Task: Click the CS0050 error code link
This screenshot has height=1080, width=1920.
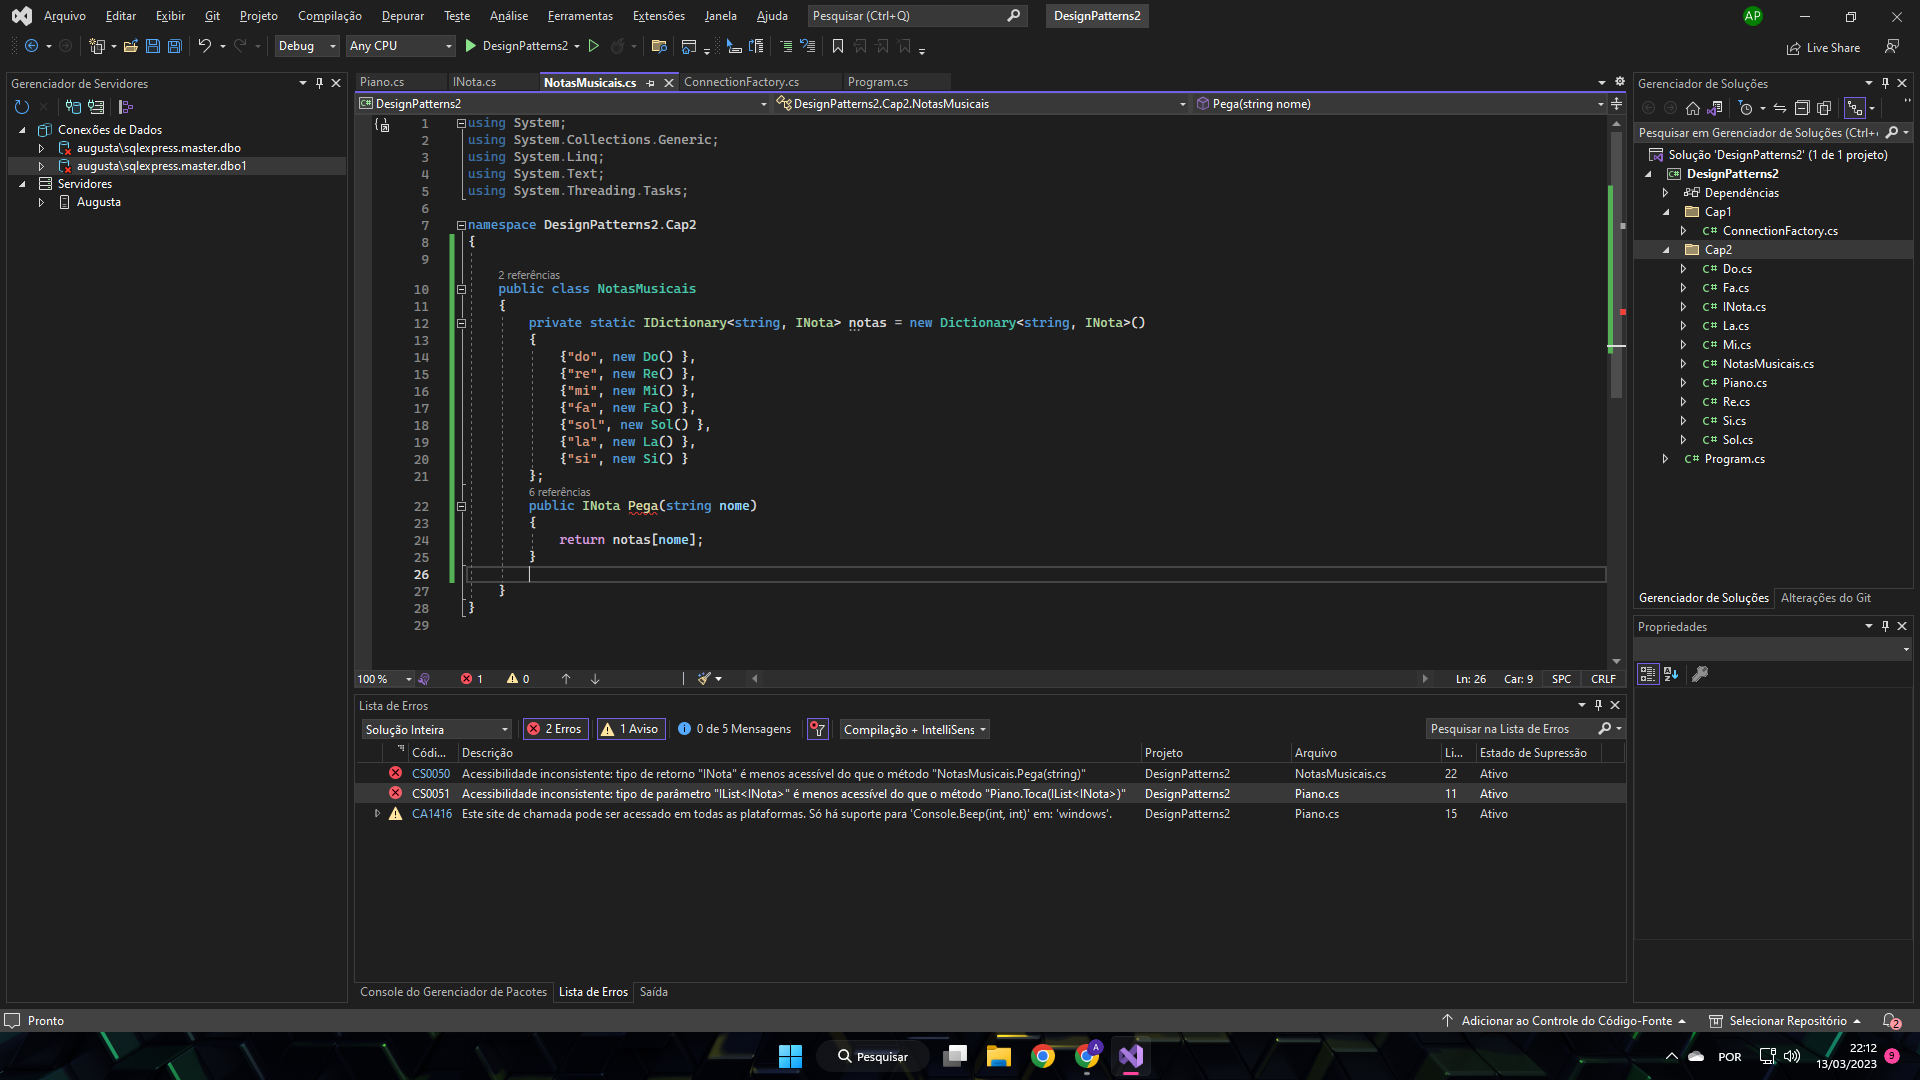Action: (x=431, y=774)
